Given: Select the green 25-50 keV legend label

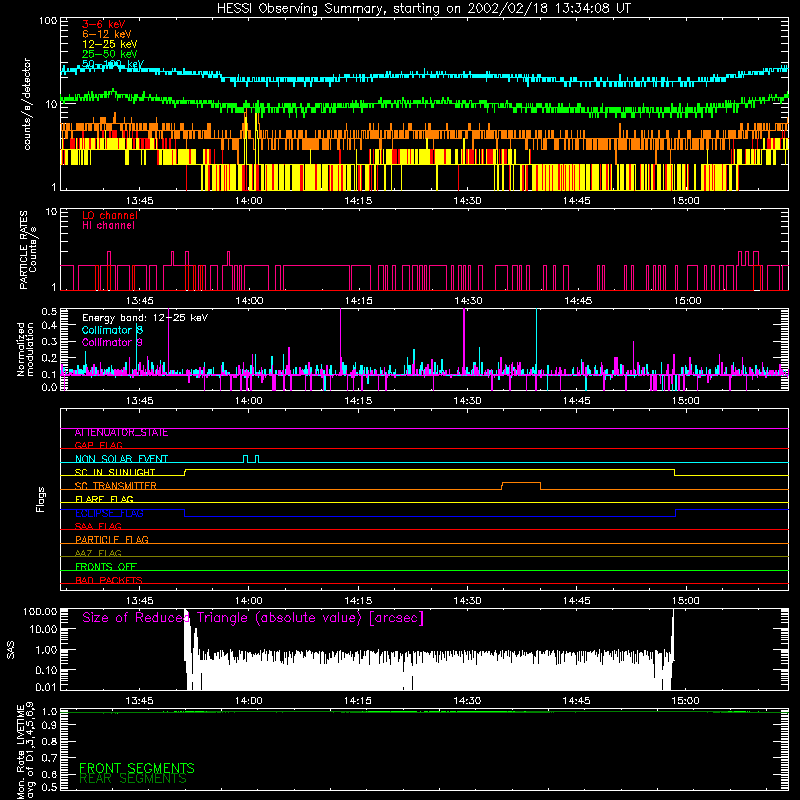Looking at the screenshot, I should point(110,54).
